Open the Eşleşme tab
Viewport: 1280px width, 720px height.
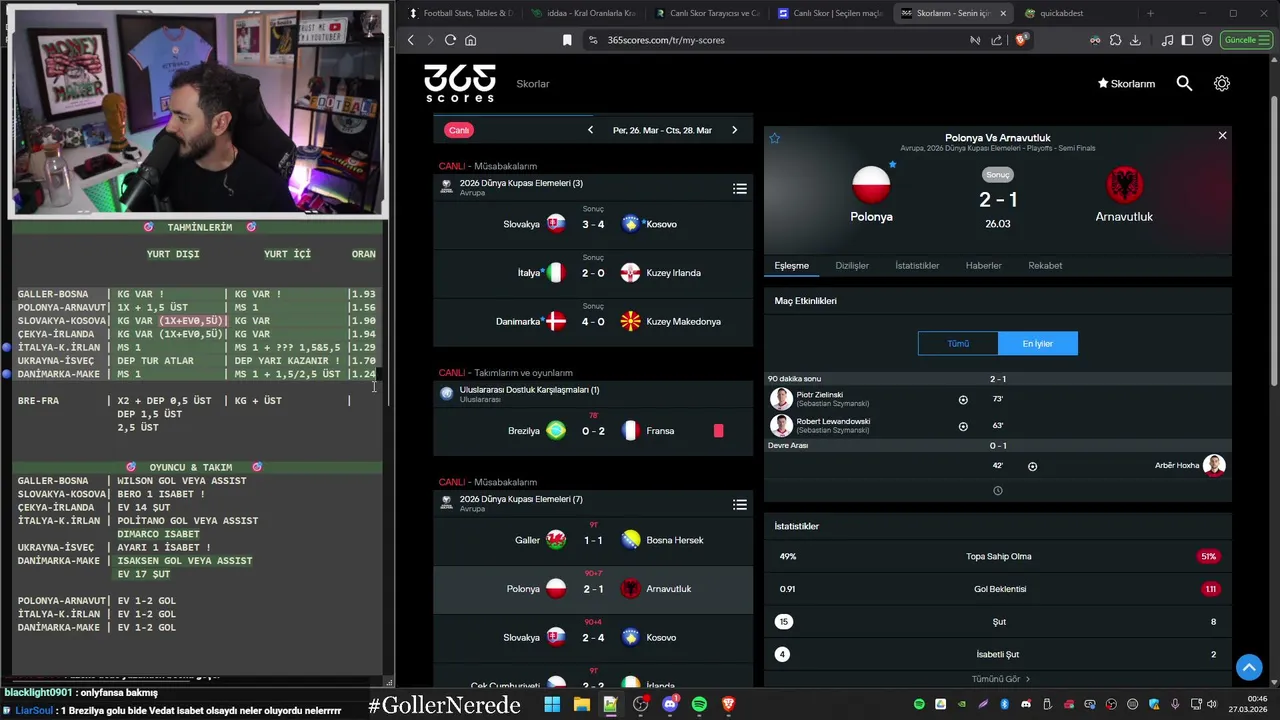coord(791,266)
